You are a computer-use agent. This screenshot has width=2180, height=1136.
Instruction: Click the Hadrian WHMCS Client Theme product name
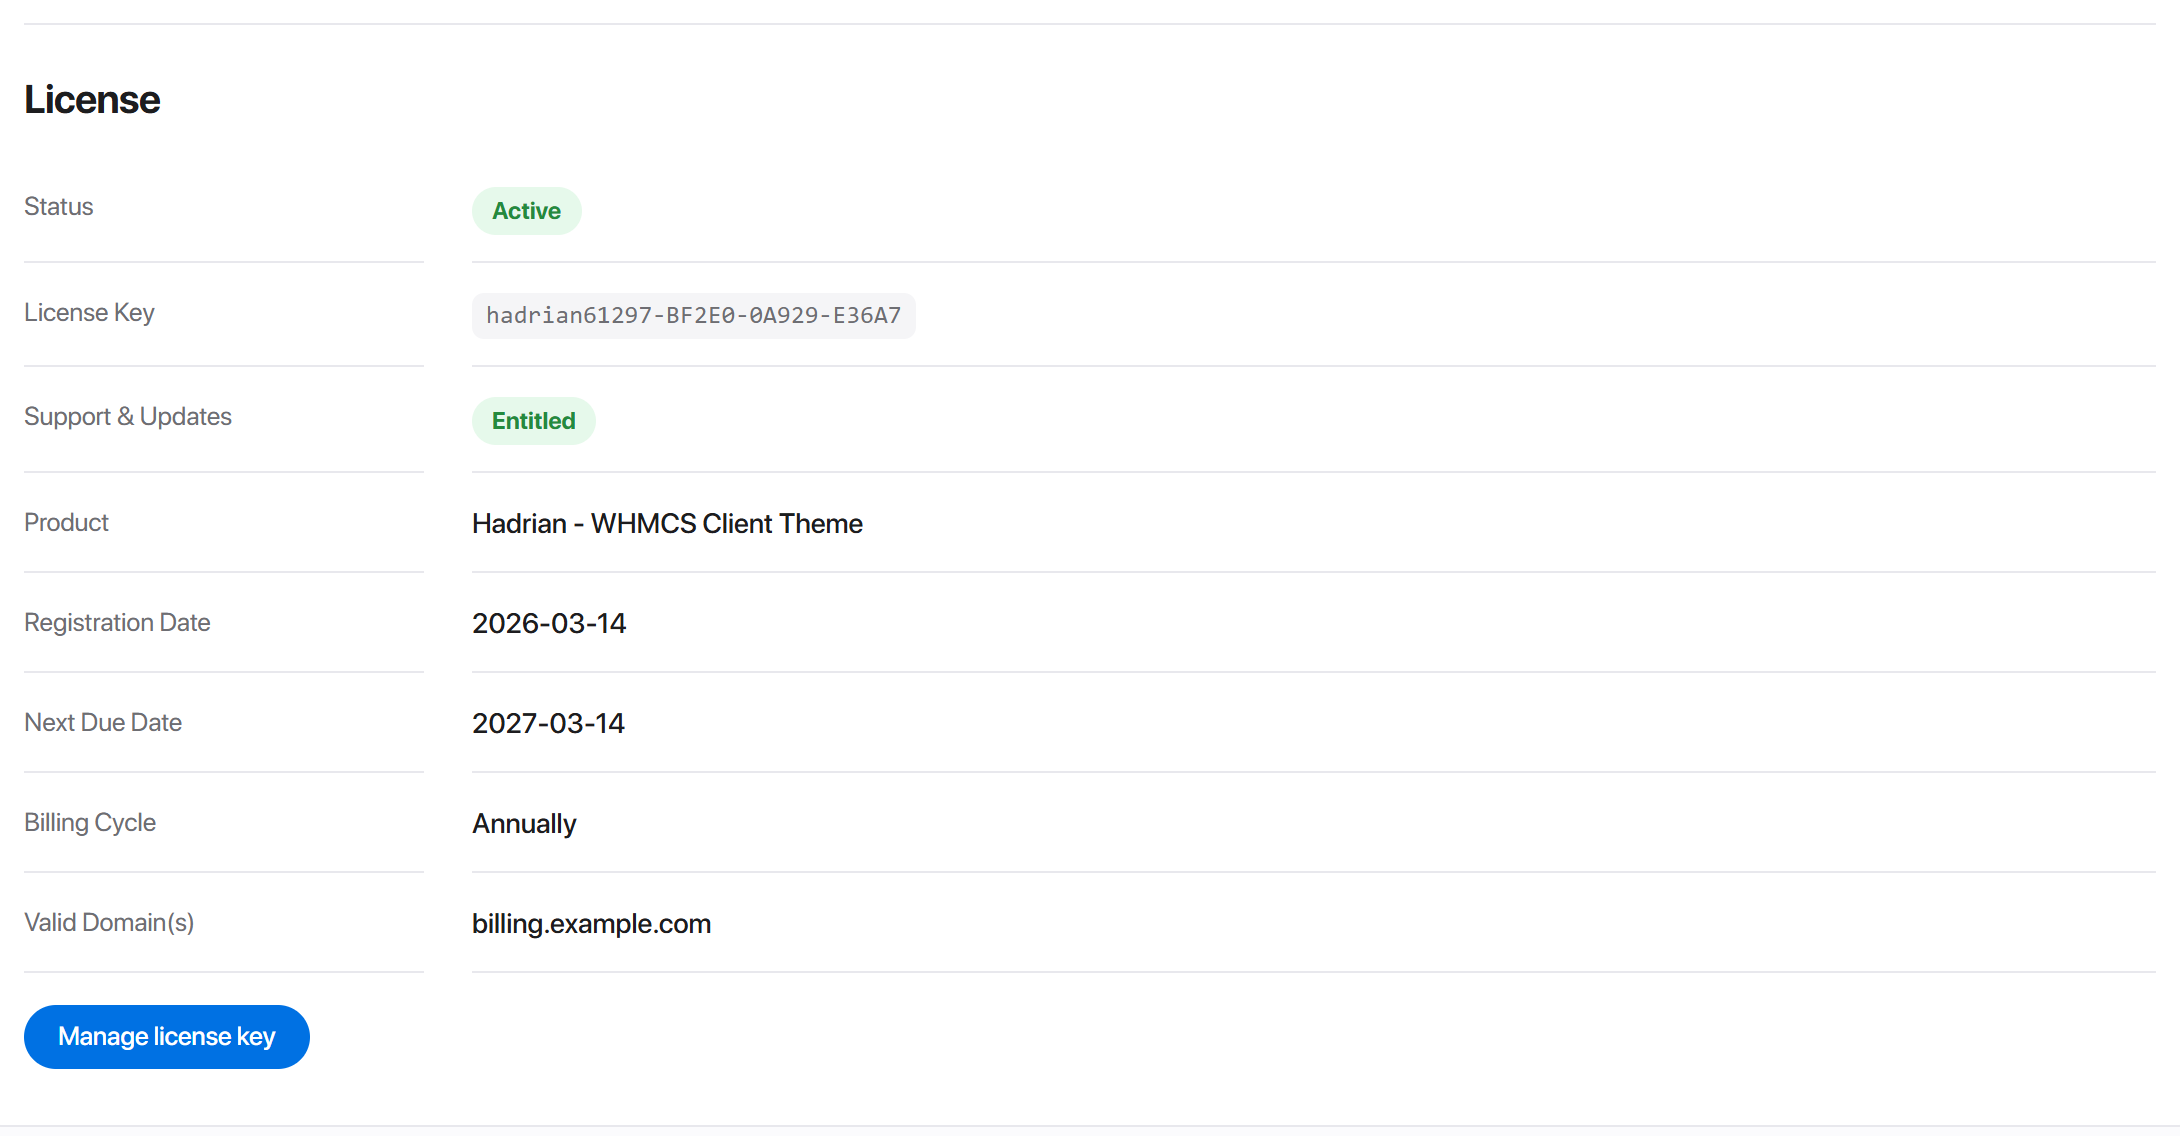tap(667, 523)
